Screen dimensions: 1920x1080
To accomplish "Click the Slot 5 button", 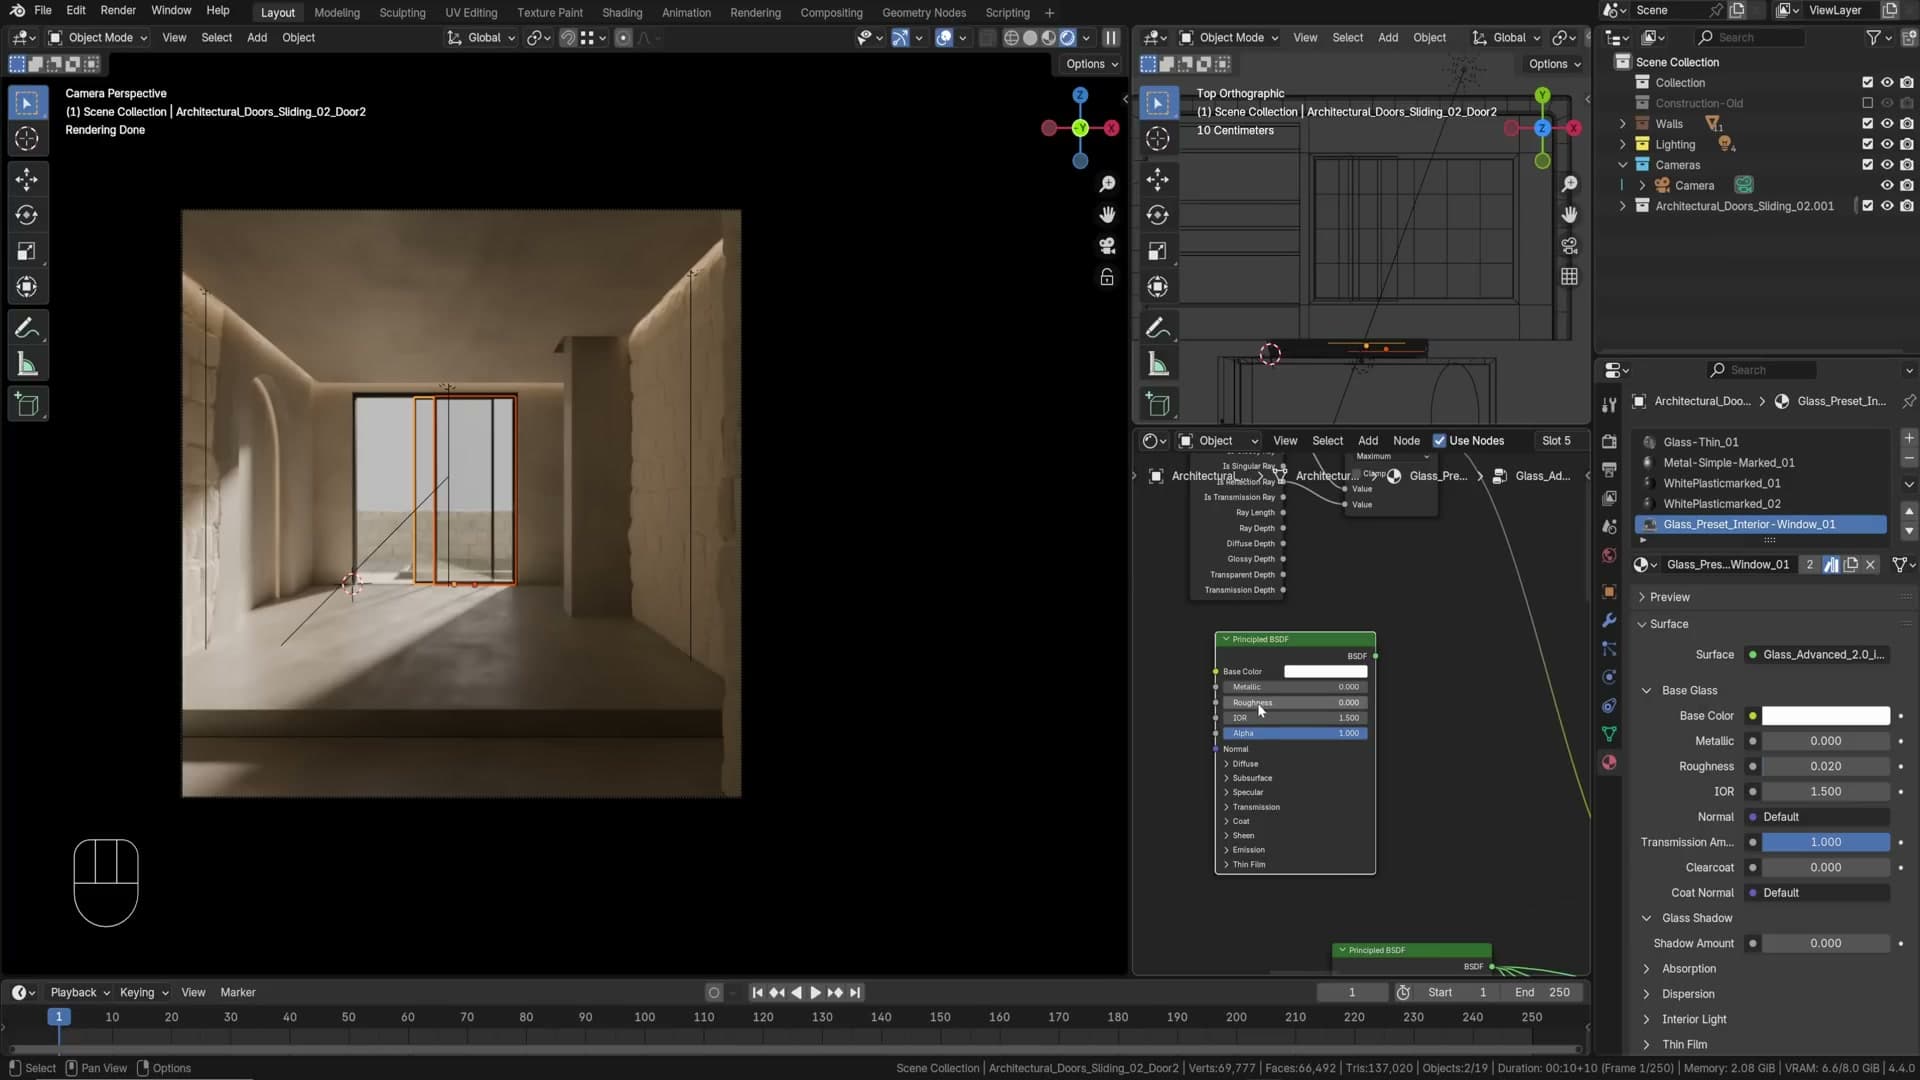I will 1556,440.
